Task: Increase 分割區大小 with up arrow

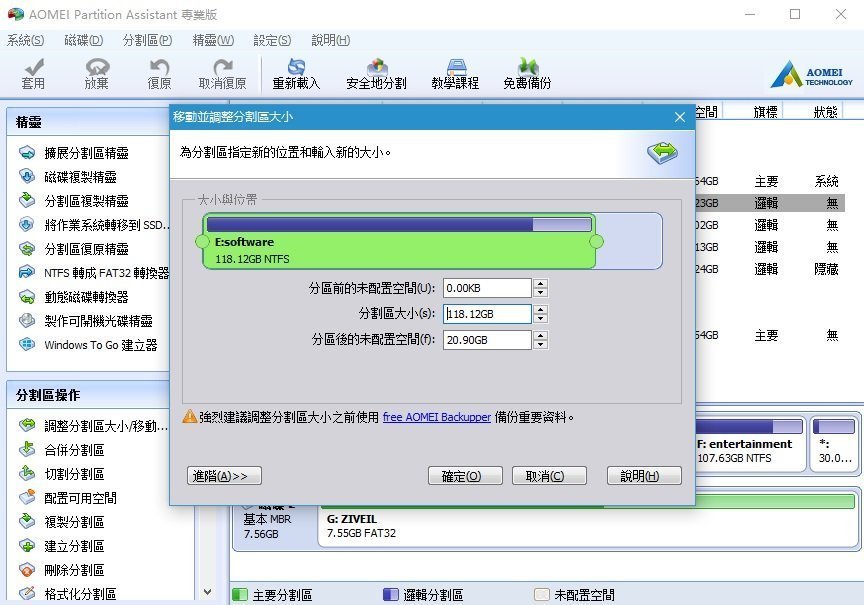Action: tap(541, 310)
